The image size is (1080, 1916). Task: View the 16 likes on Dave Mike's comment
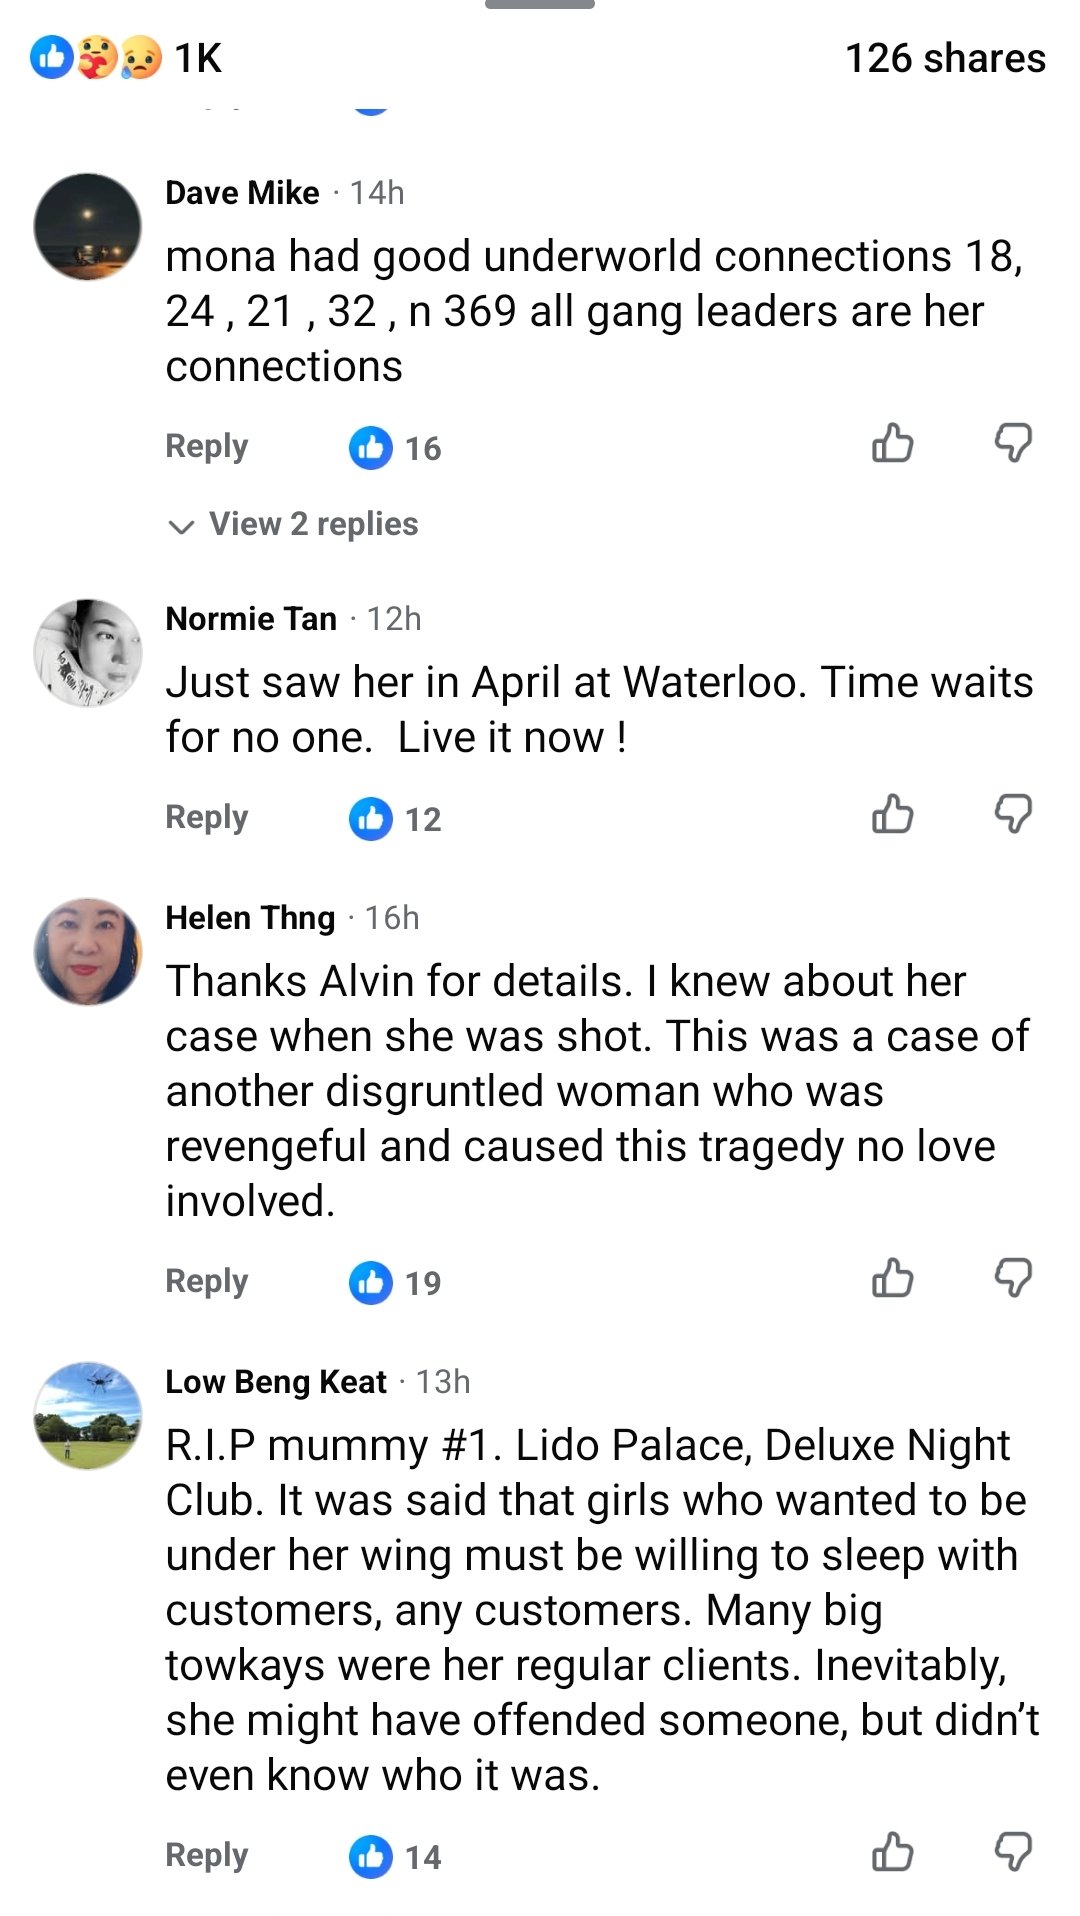(395, 448)
